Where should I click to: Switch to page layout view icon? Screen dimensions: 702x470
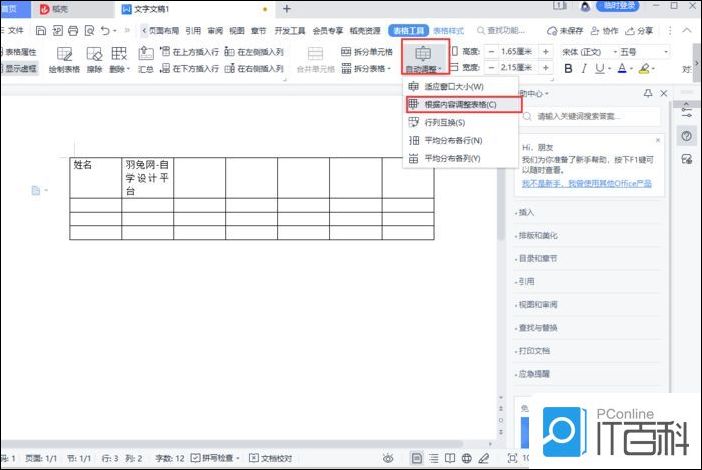(416, 458)
